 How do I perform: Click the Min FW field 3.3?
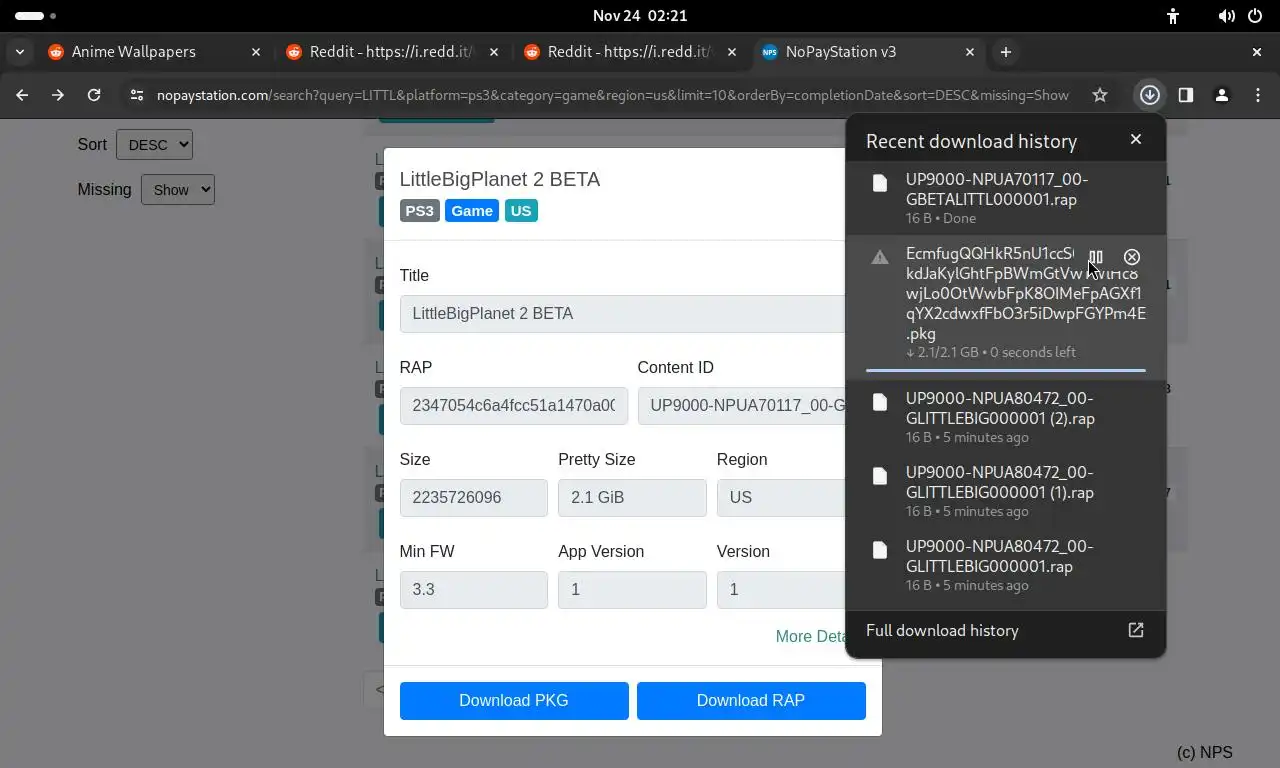point(474,590)
